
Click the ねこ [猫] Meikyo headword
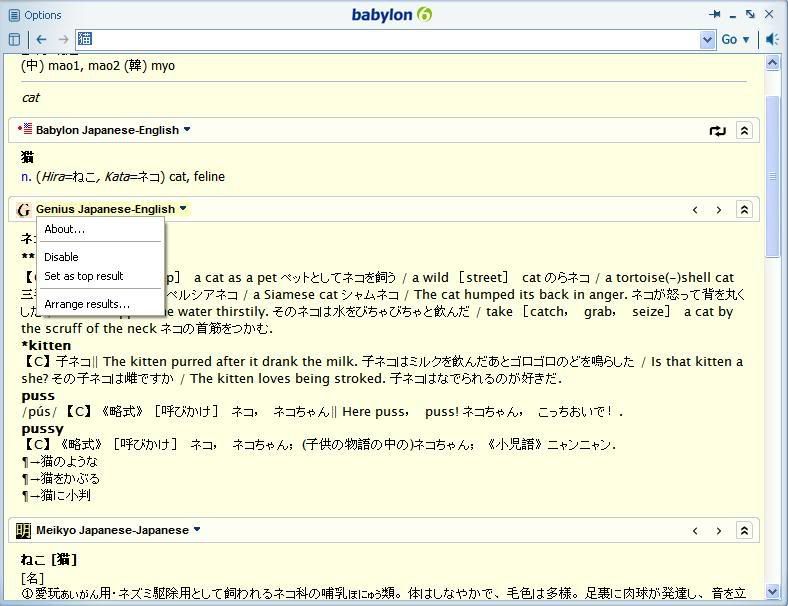(x=49, y=559)
